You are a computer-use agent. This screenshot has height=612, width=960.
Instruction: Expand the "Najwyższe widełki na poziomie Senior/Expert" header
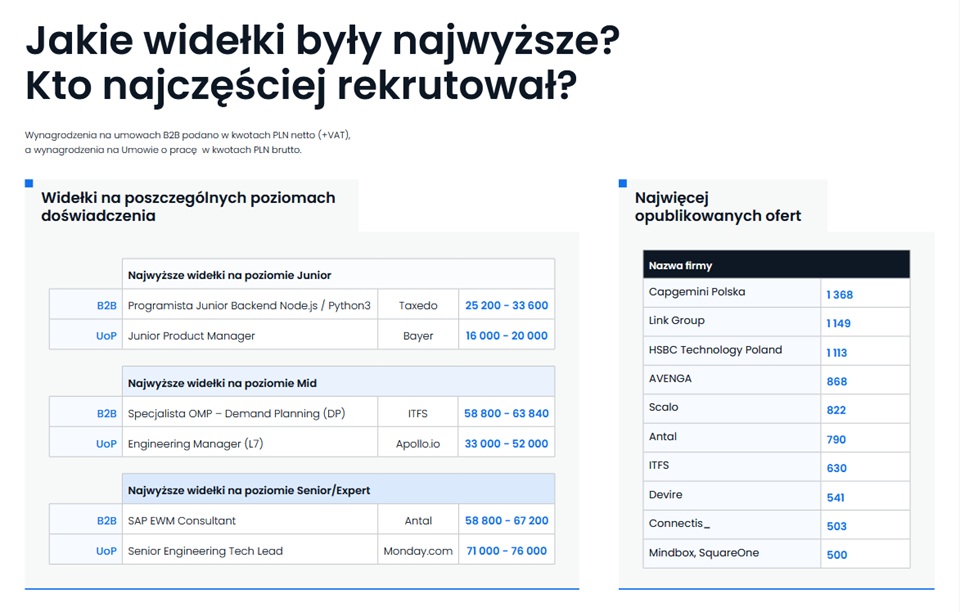pyautogui.click(x=250, y=489)
